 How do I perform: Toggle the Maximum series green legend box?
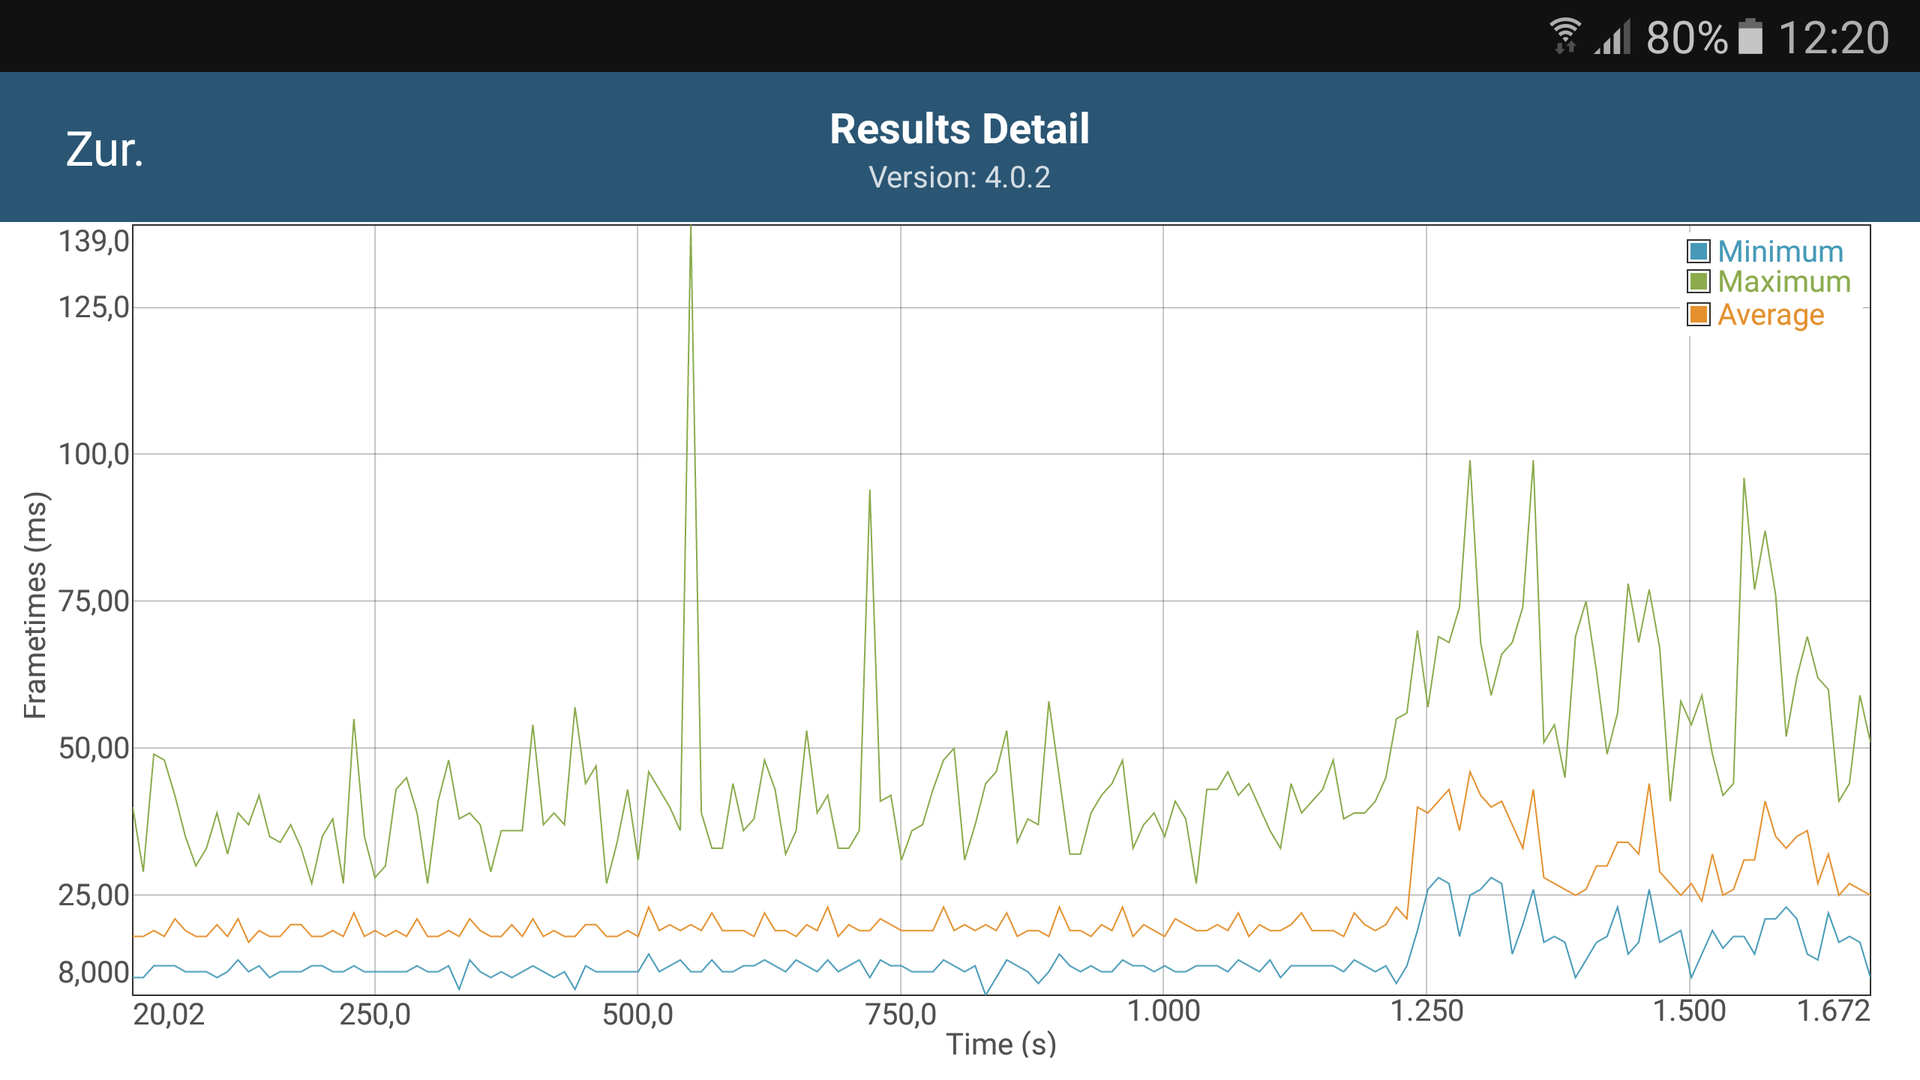1698,282
